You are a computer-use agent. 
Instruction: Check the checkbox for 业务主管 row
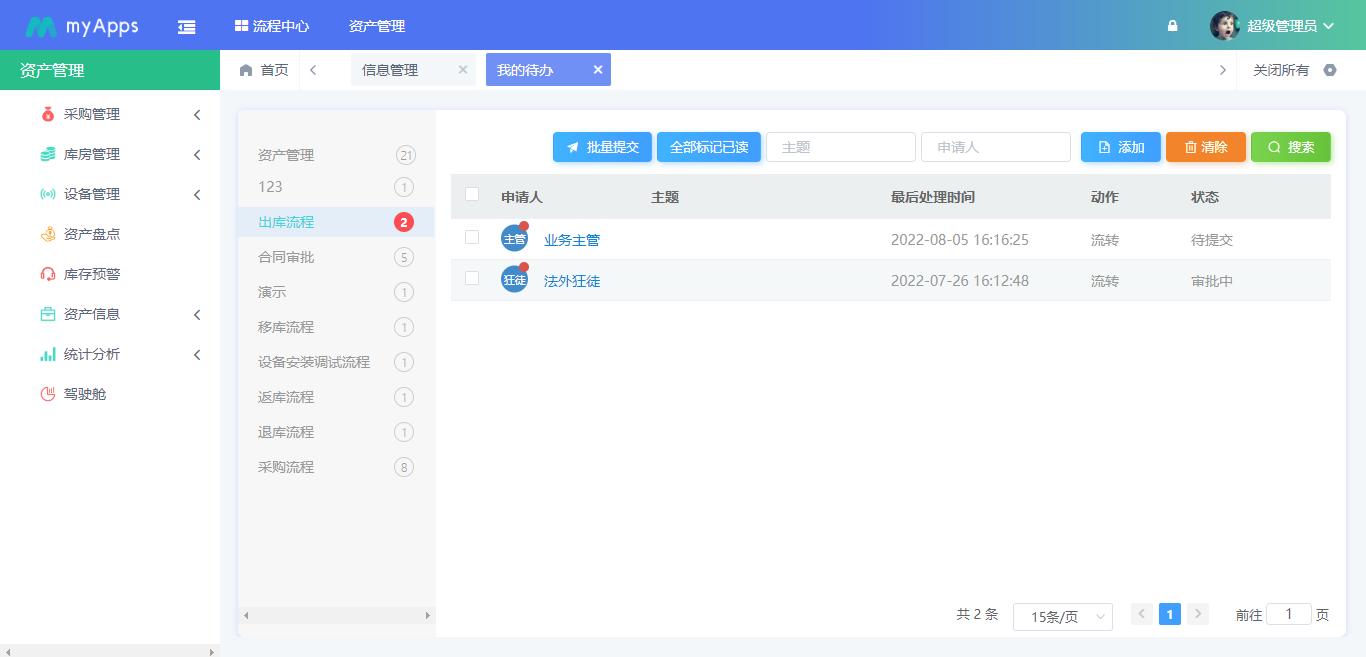click(x=472, y=239)
